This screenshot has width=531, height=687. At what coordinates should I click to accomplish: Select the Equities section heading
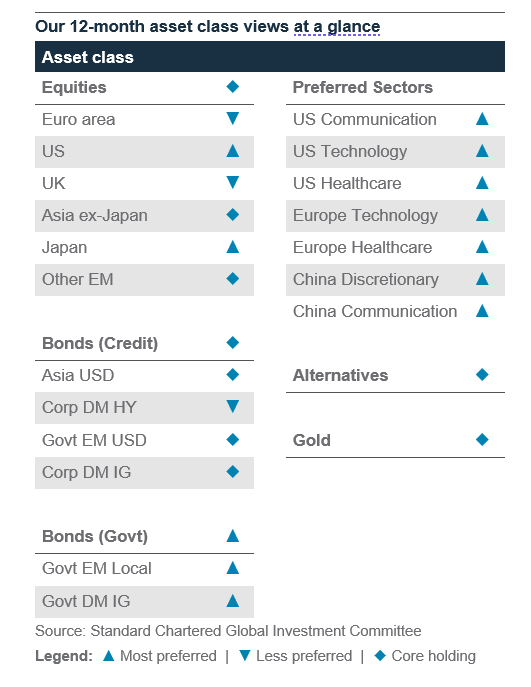click(x=74, y=87)
